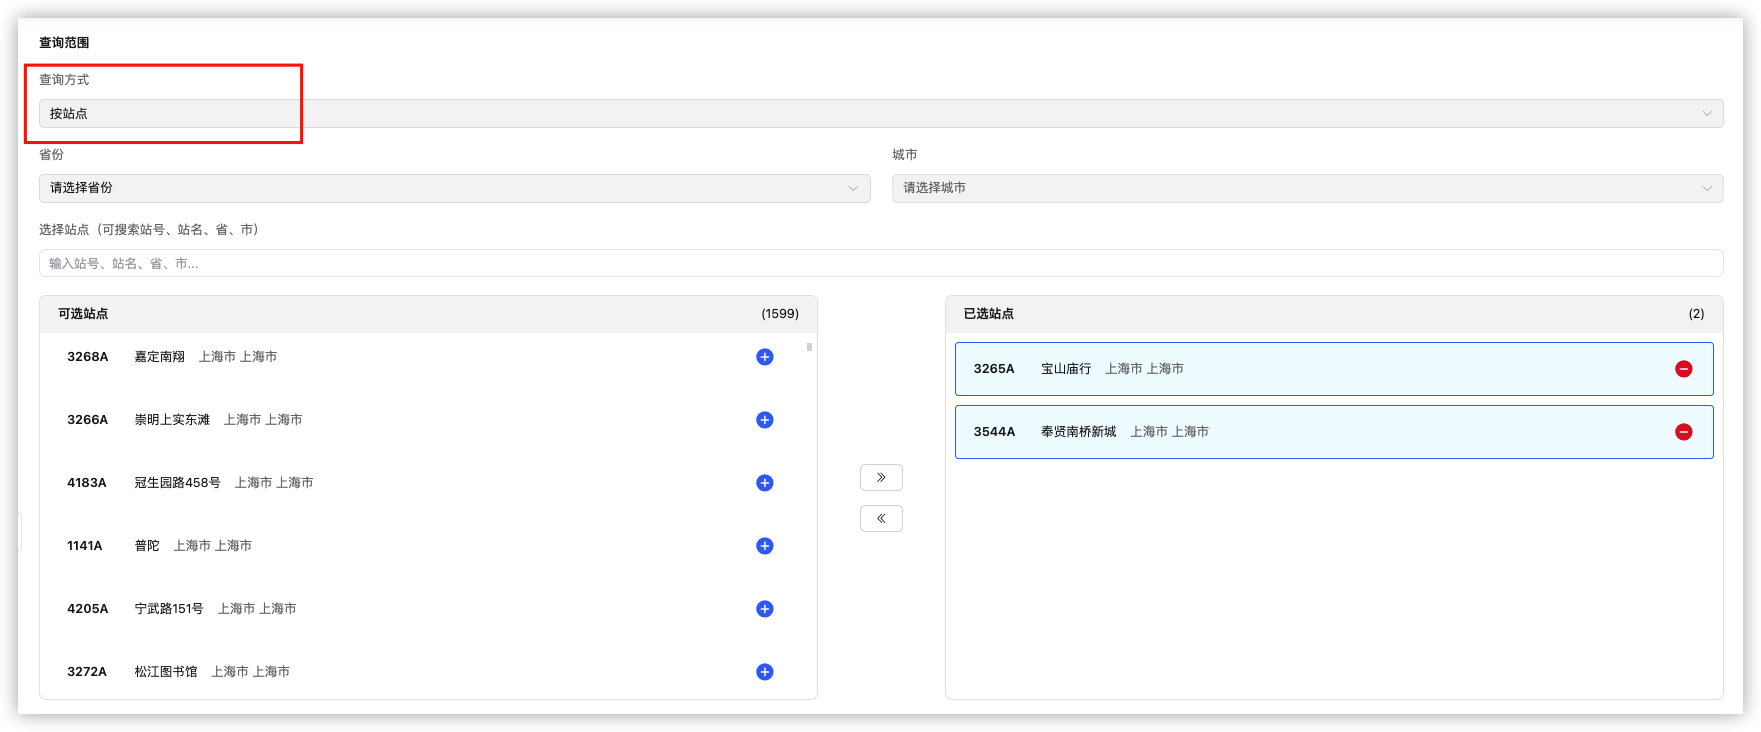Viewport: 1761px width, 732px height.
Task: Select the 1141A station code text
Action: point(84,546)
